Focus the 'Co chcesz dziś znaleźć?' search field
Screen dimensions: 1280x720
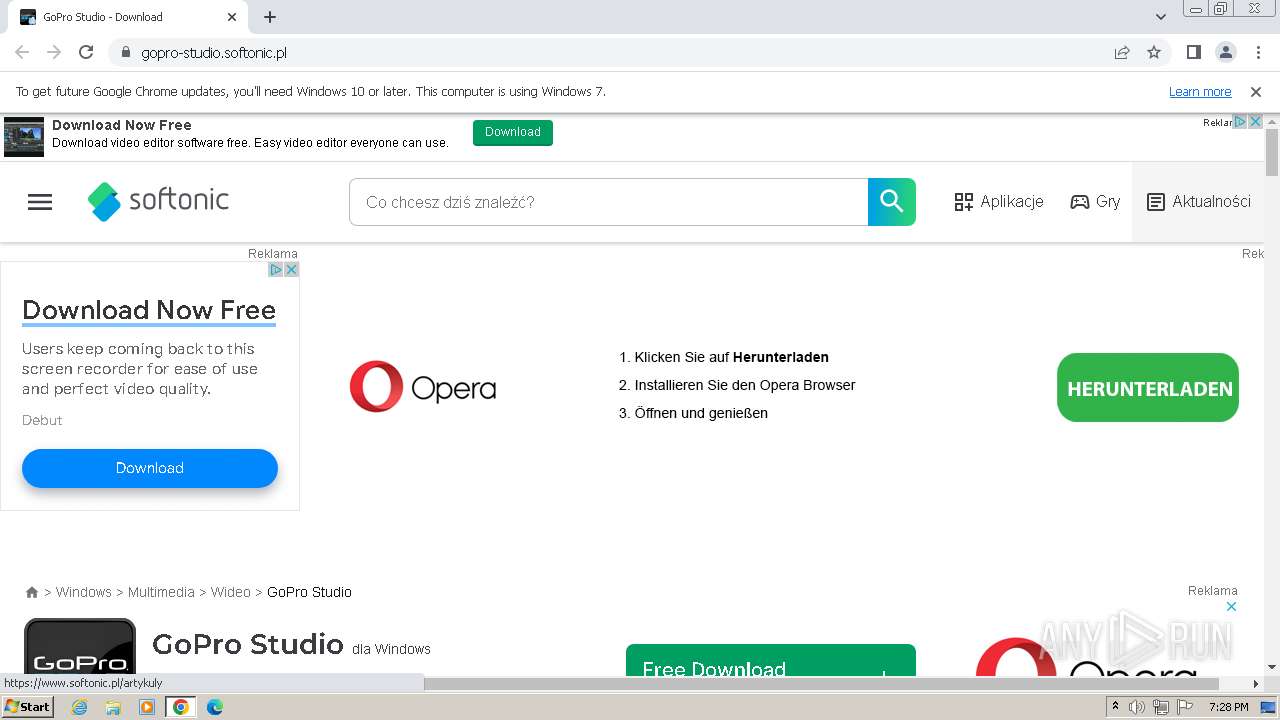[608, 202]
